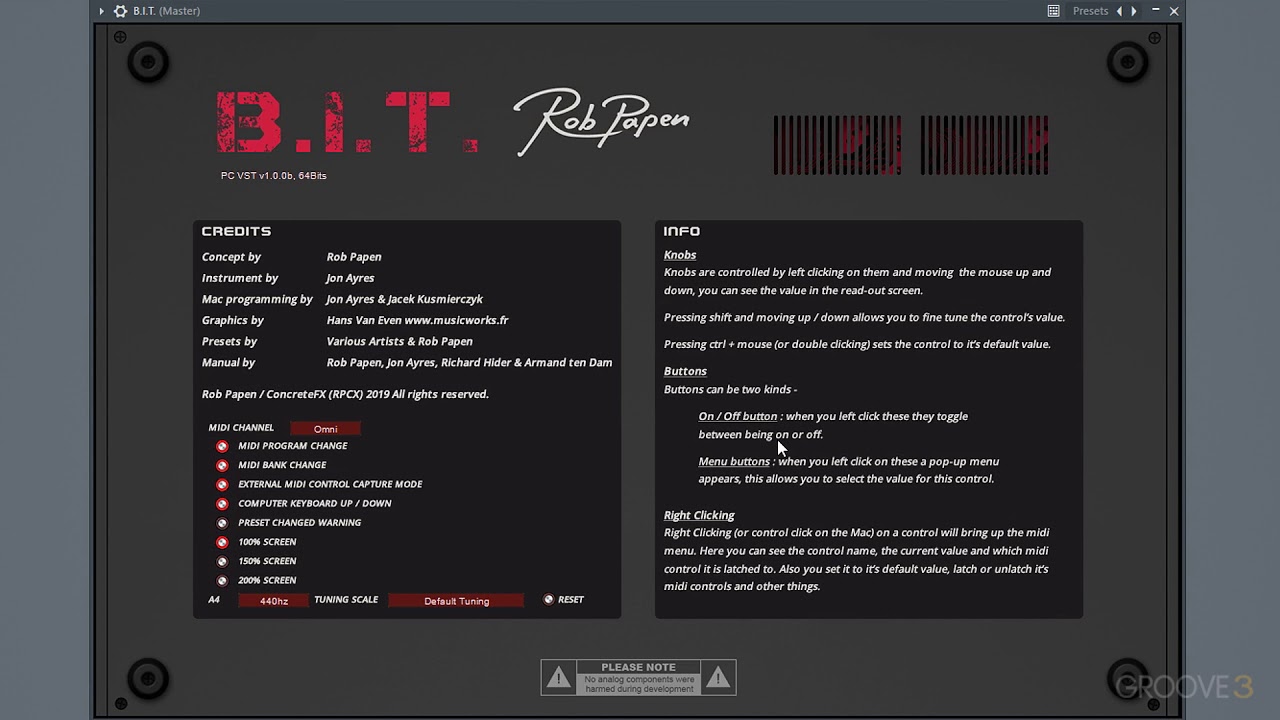Click the Manual by credits line
Image resolution: width=1280 pixels, height=720 pixels.
pyautogui.click(x=407, y=362)
